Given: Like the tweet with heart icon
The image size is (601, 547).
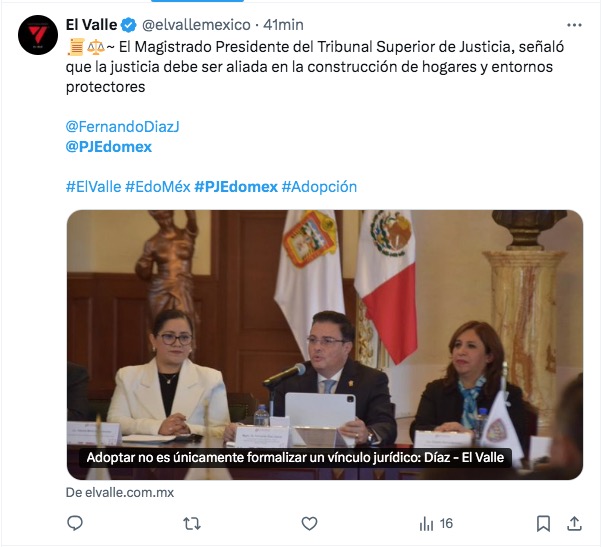Looking at the screenshot, I should 309,523.
